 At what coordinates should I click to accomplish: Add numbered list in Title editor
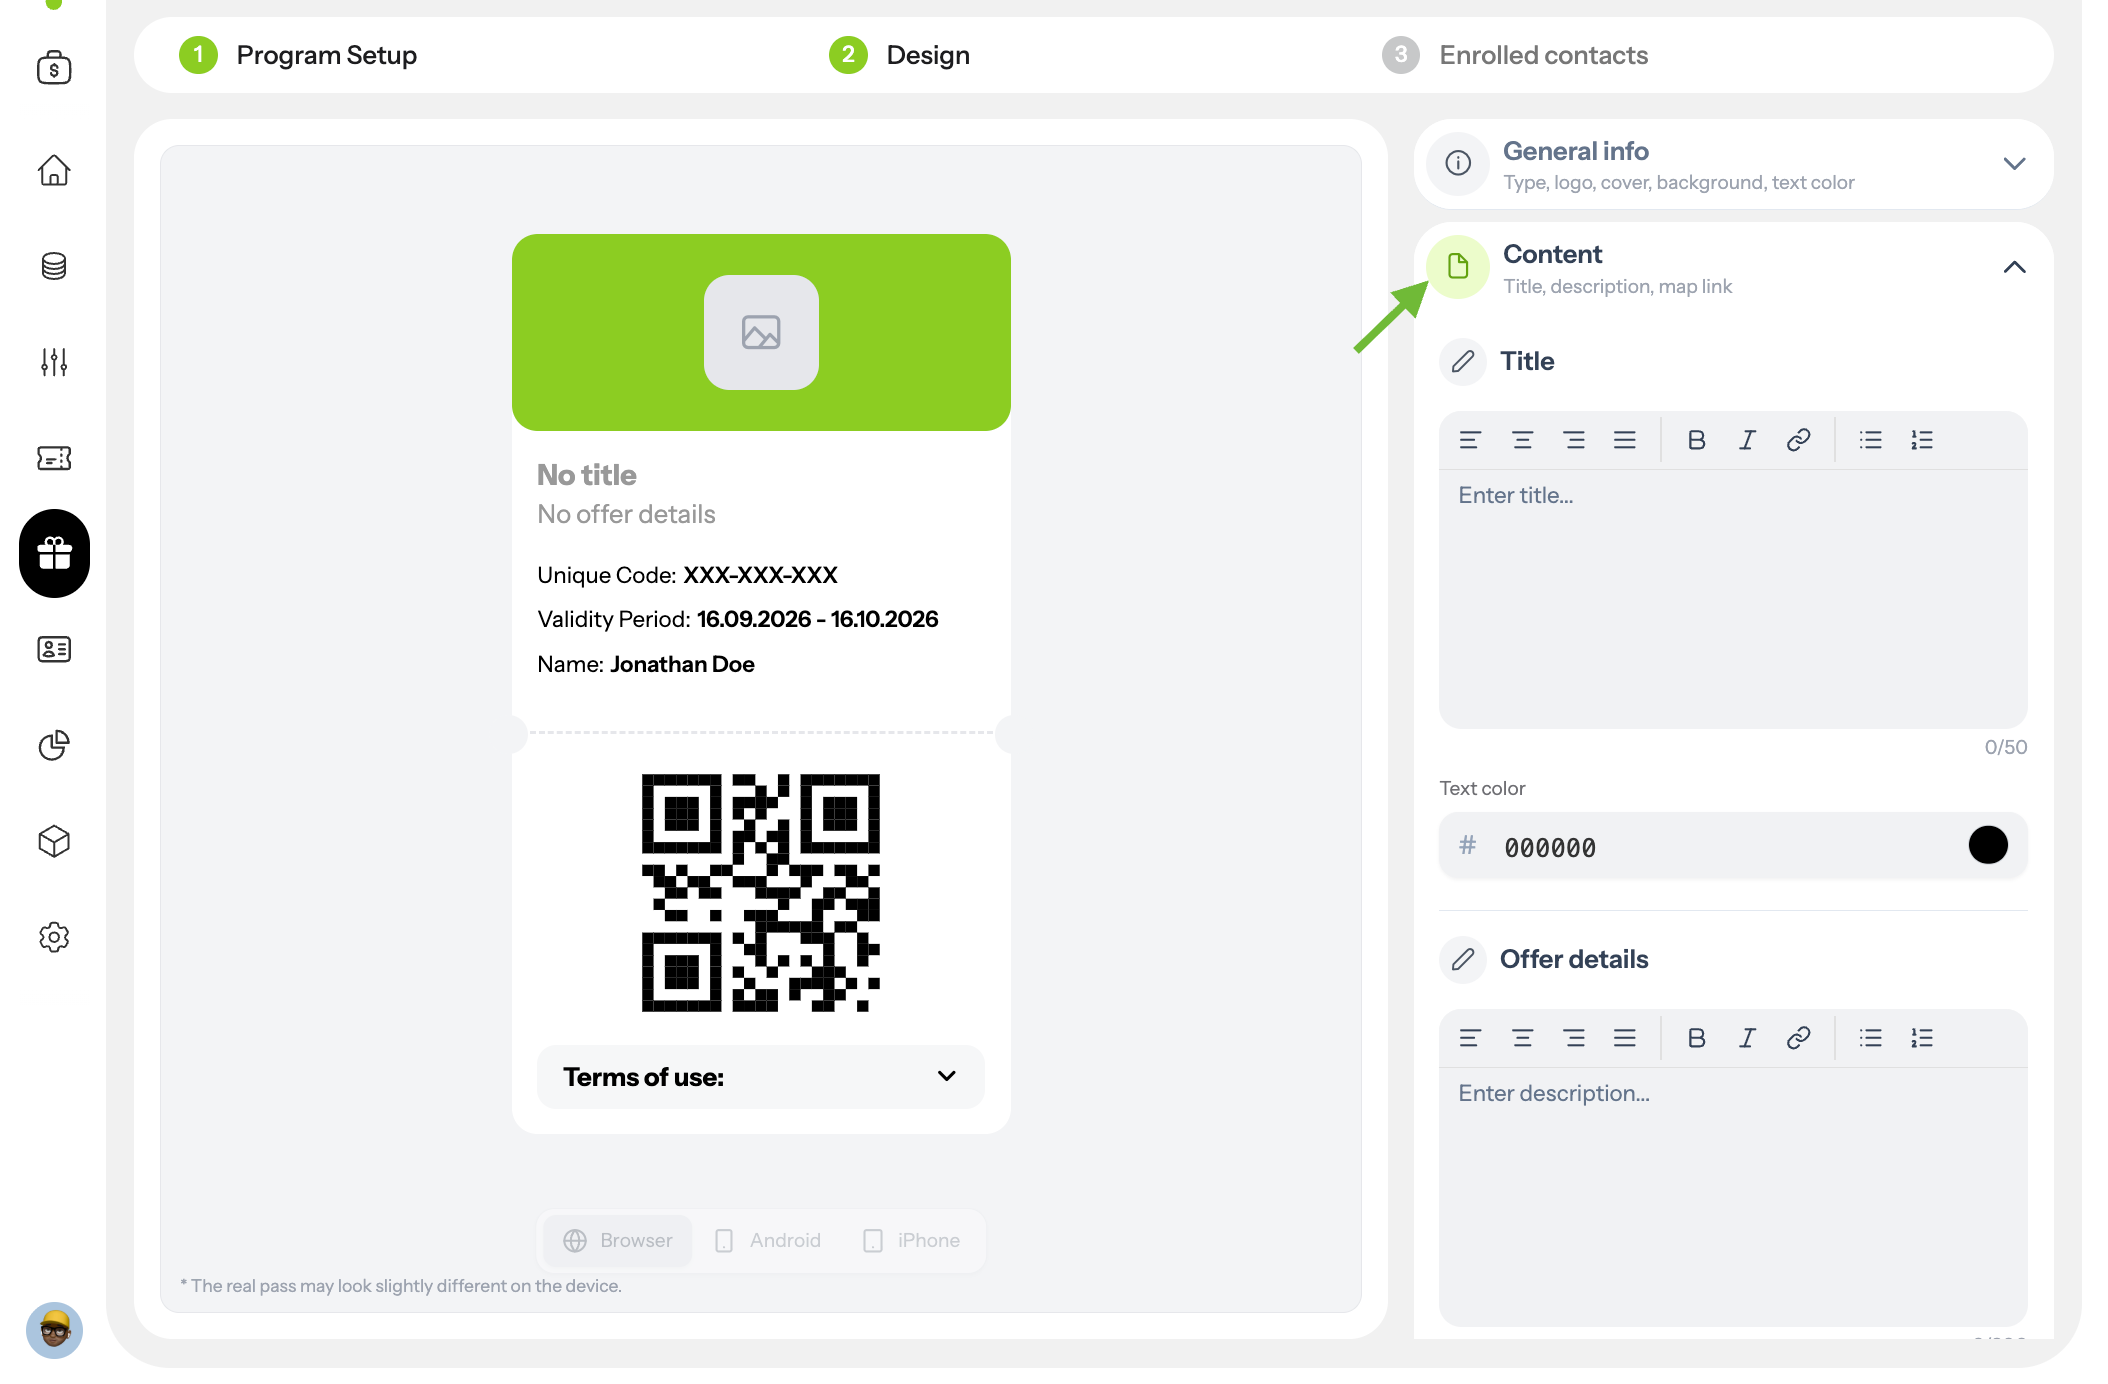click(1922, 440)
